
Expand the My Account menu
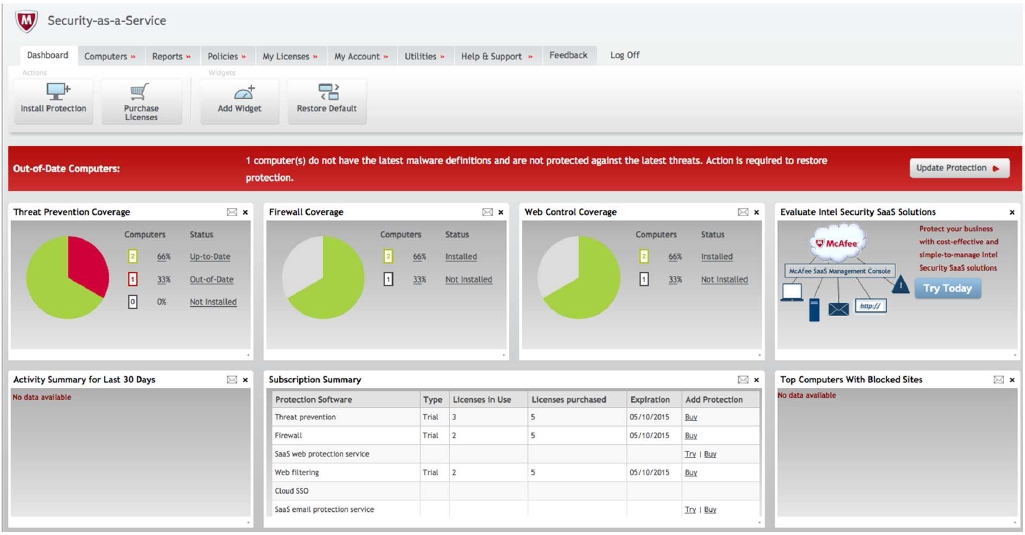pos(361,56)
